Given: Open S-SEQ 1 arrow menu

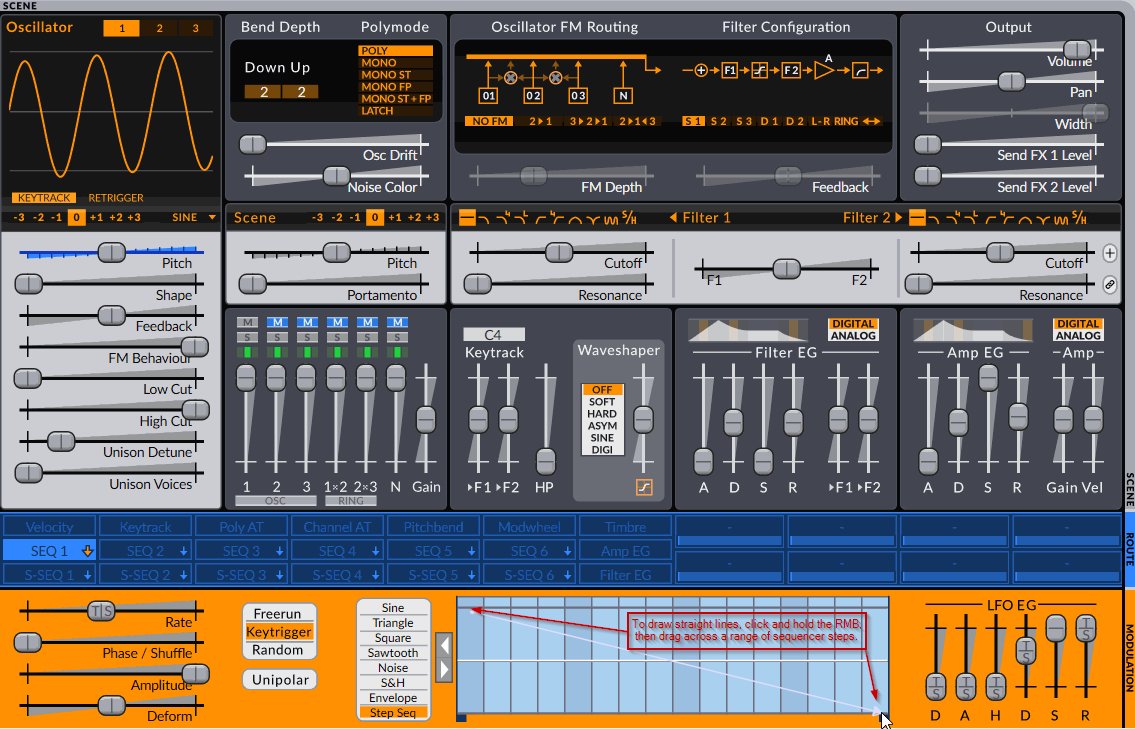Looking at the screenshot, I should pyautogui.click(x=88, y=576).
